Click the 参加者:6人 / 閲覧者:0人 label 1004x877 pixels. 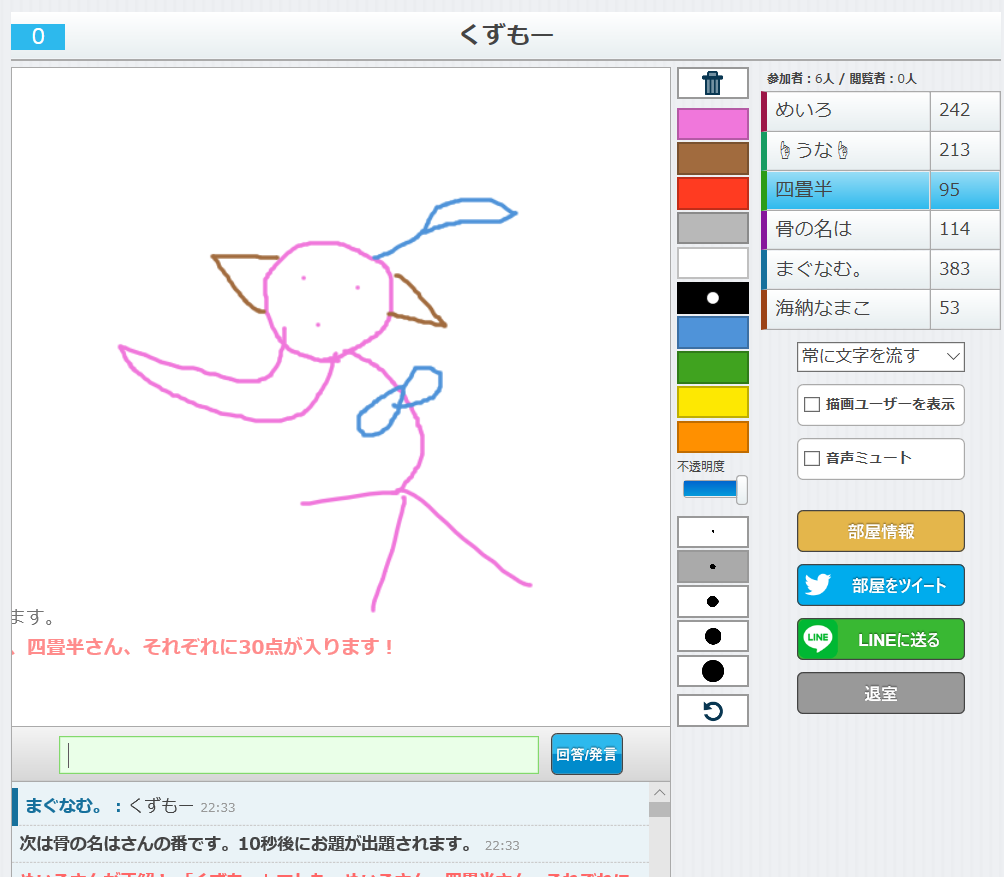coord(841,79)
